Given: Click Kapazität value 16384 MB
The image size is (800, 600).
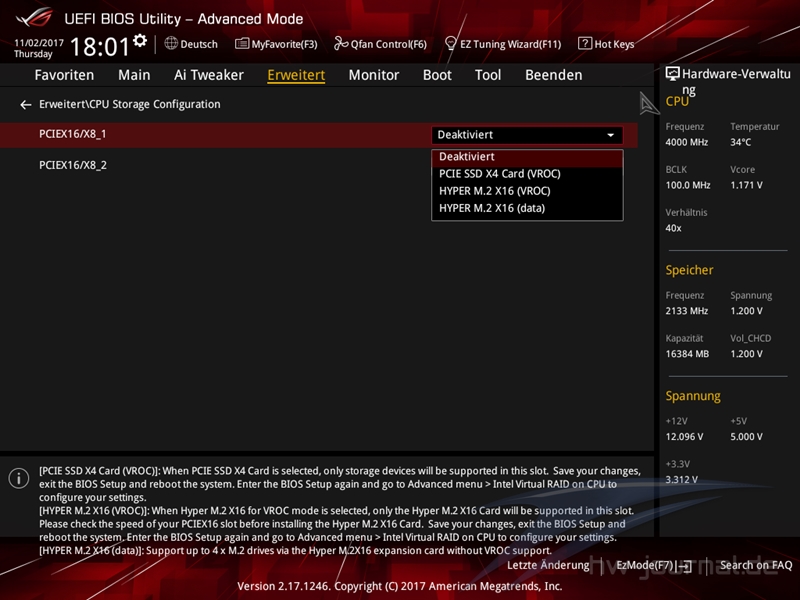Looking at the screenshot, I should point(687,354).
